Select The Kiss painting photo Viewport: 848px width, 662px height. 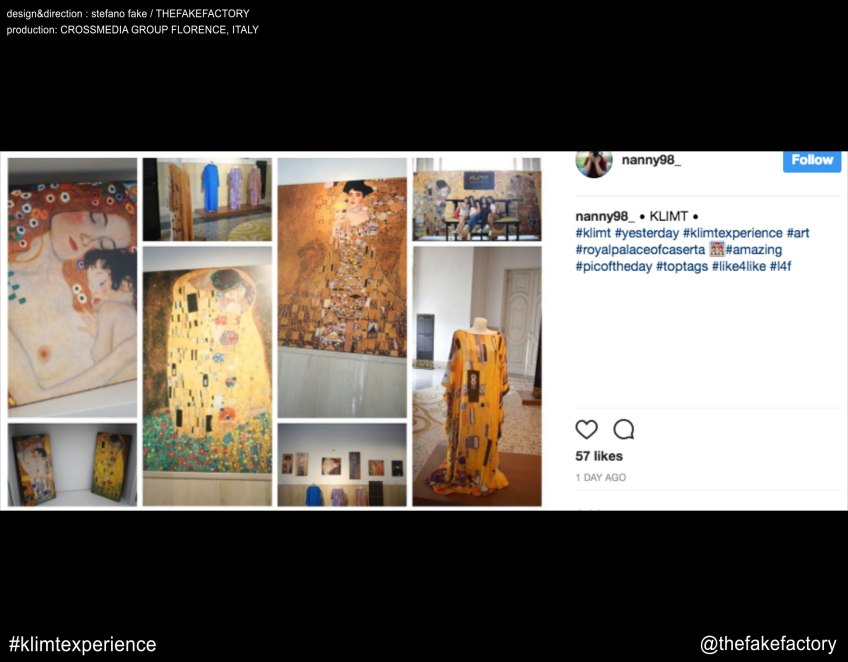click(207, 376)
